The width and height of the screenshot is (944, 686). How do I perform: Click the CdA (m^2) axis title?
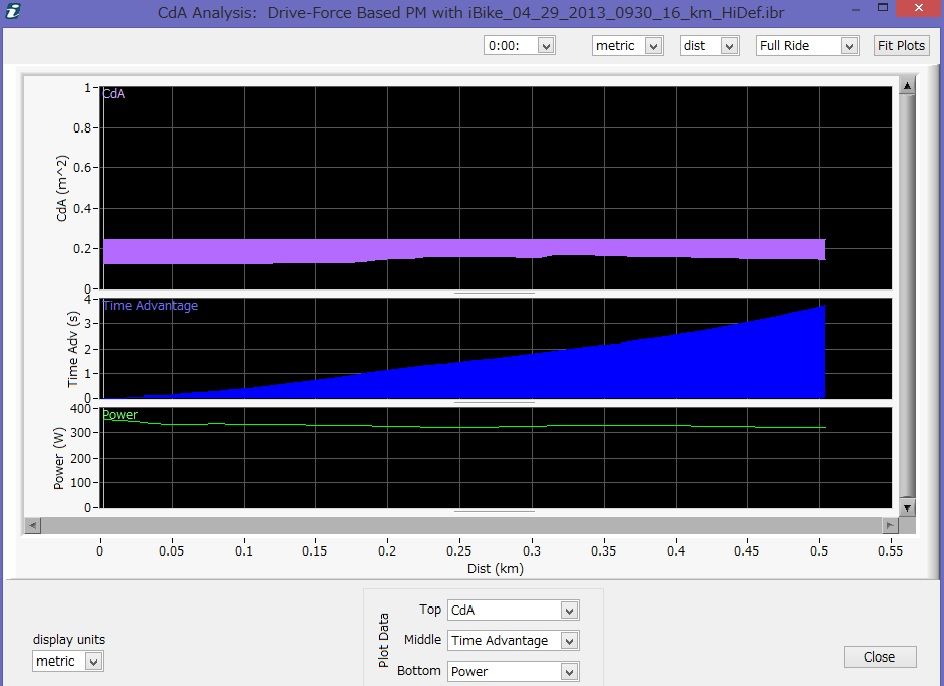tap(61, 188)
